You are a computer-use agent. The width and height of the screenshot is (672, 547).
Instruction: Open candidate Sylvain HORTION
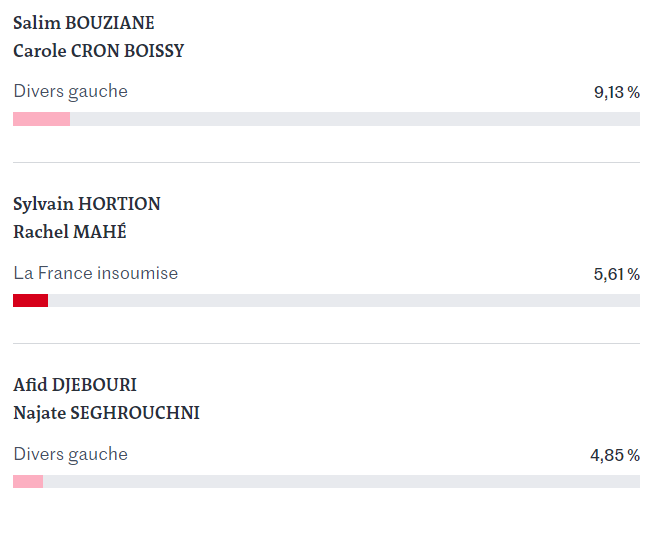87,204
